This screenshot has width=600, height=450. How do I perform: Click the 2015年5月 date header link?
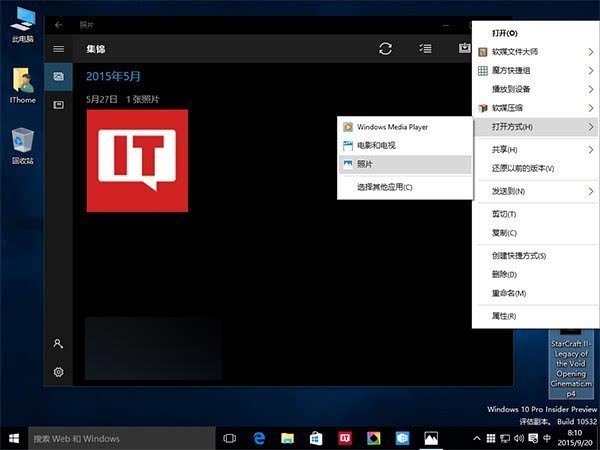pos(114,75)
